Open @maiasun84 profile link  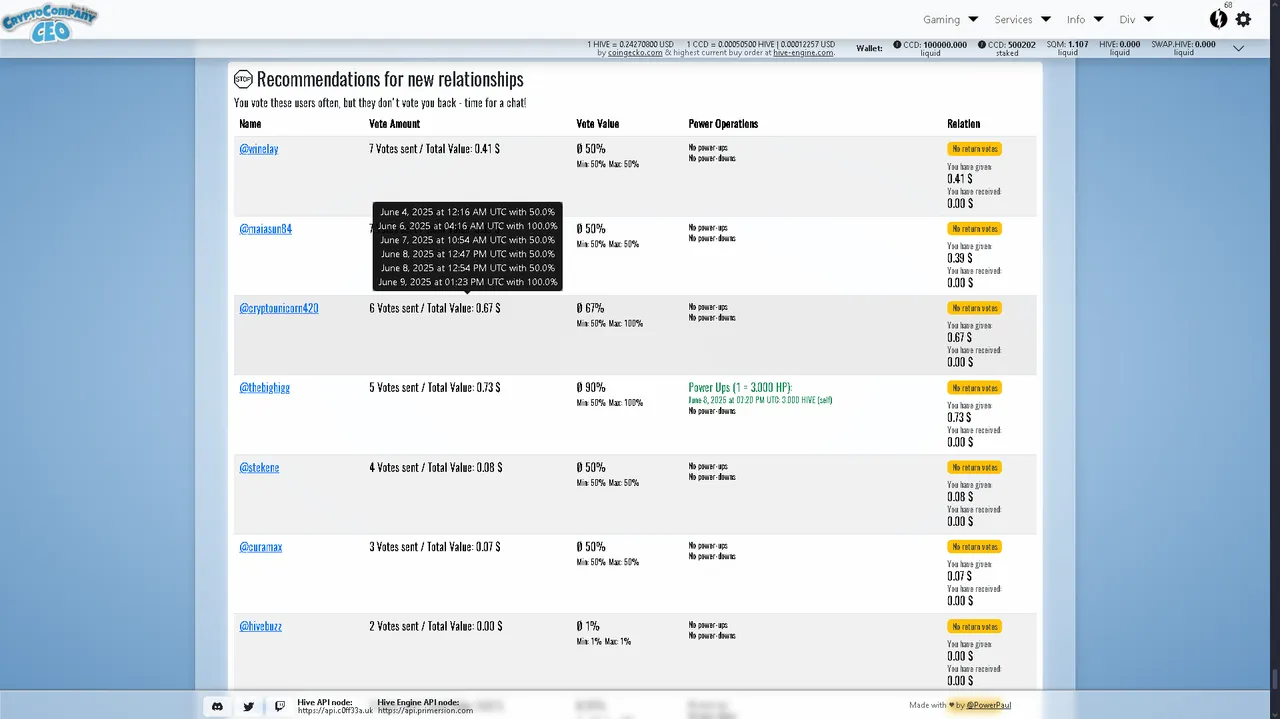tap(265, 229)
